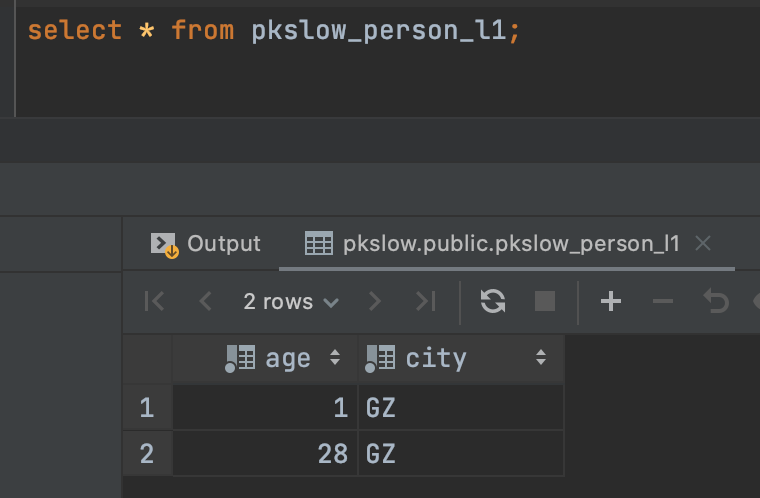
Task: Go to the next page of results
Action: [375, 302]
